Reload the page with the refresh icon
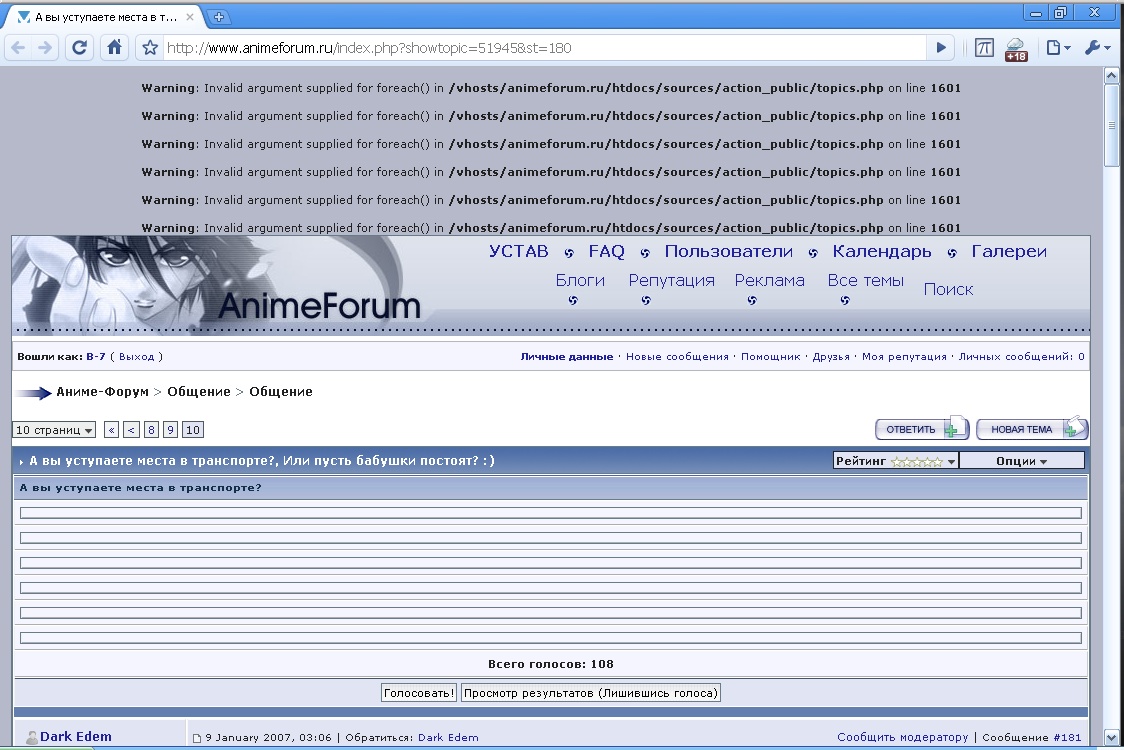Image resolution: width=1124 pixels, height=750 pixels. pos(80,47)
